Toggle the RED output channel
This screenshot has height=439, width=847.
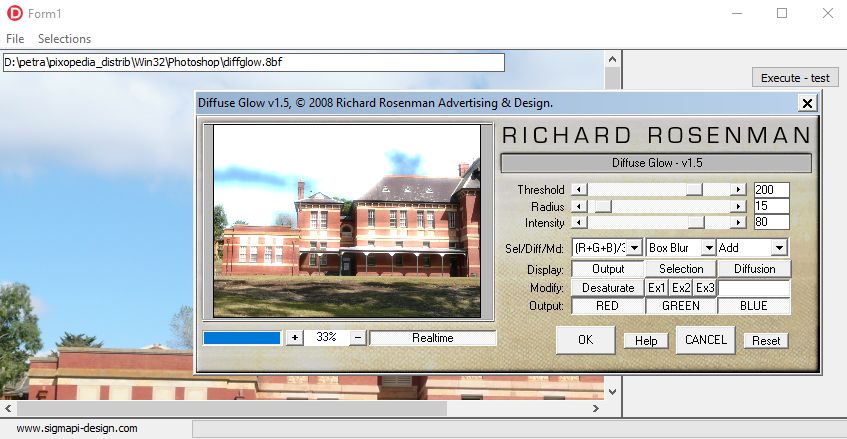point(608,306)
